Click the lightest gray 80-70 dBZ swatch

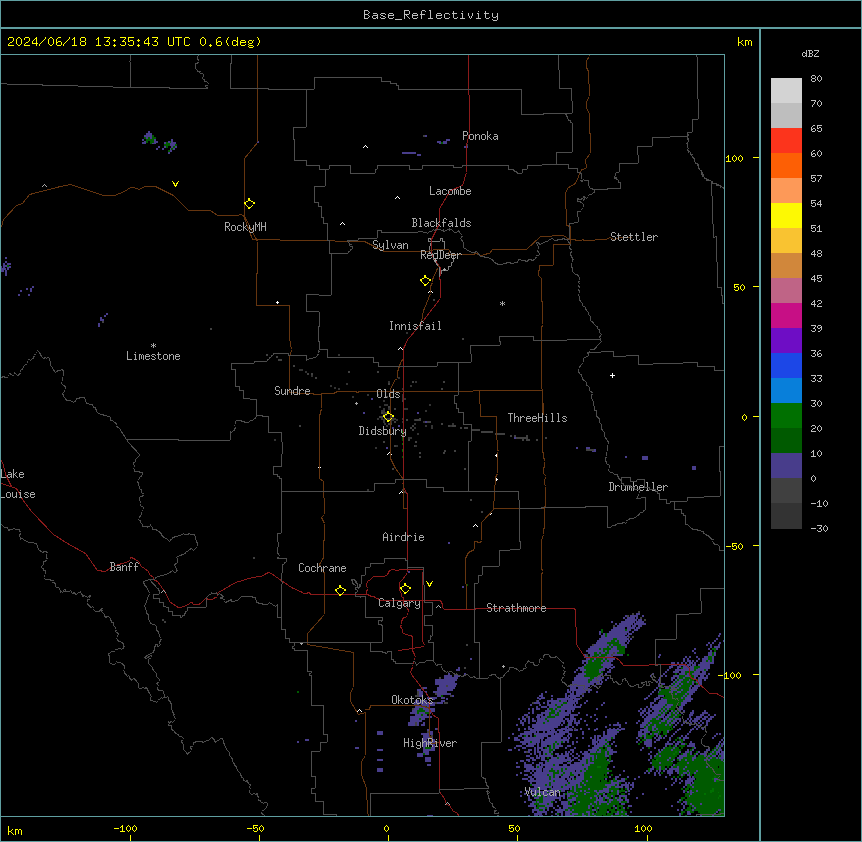point(786,91)
